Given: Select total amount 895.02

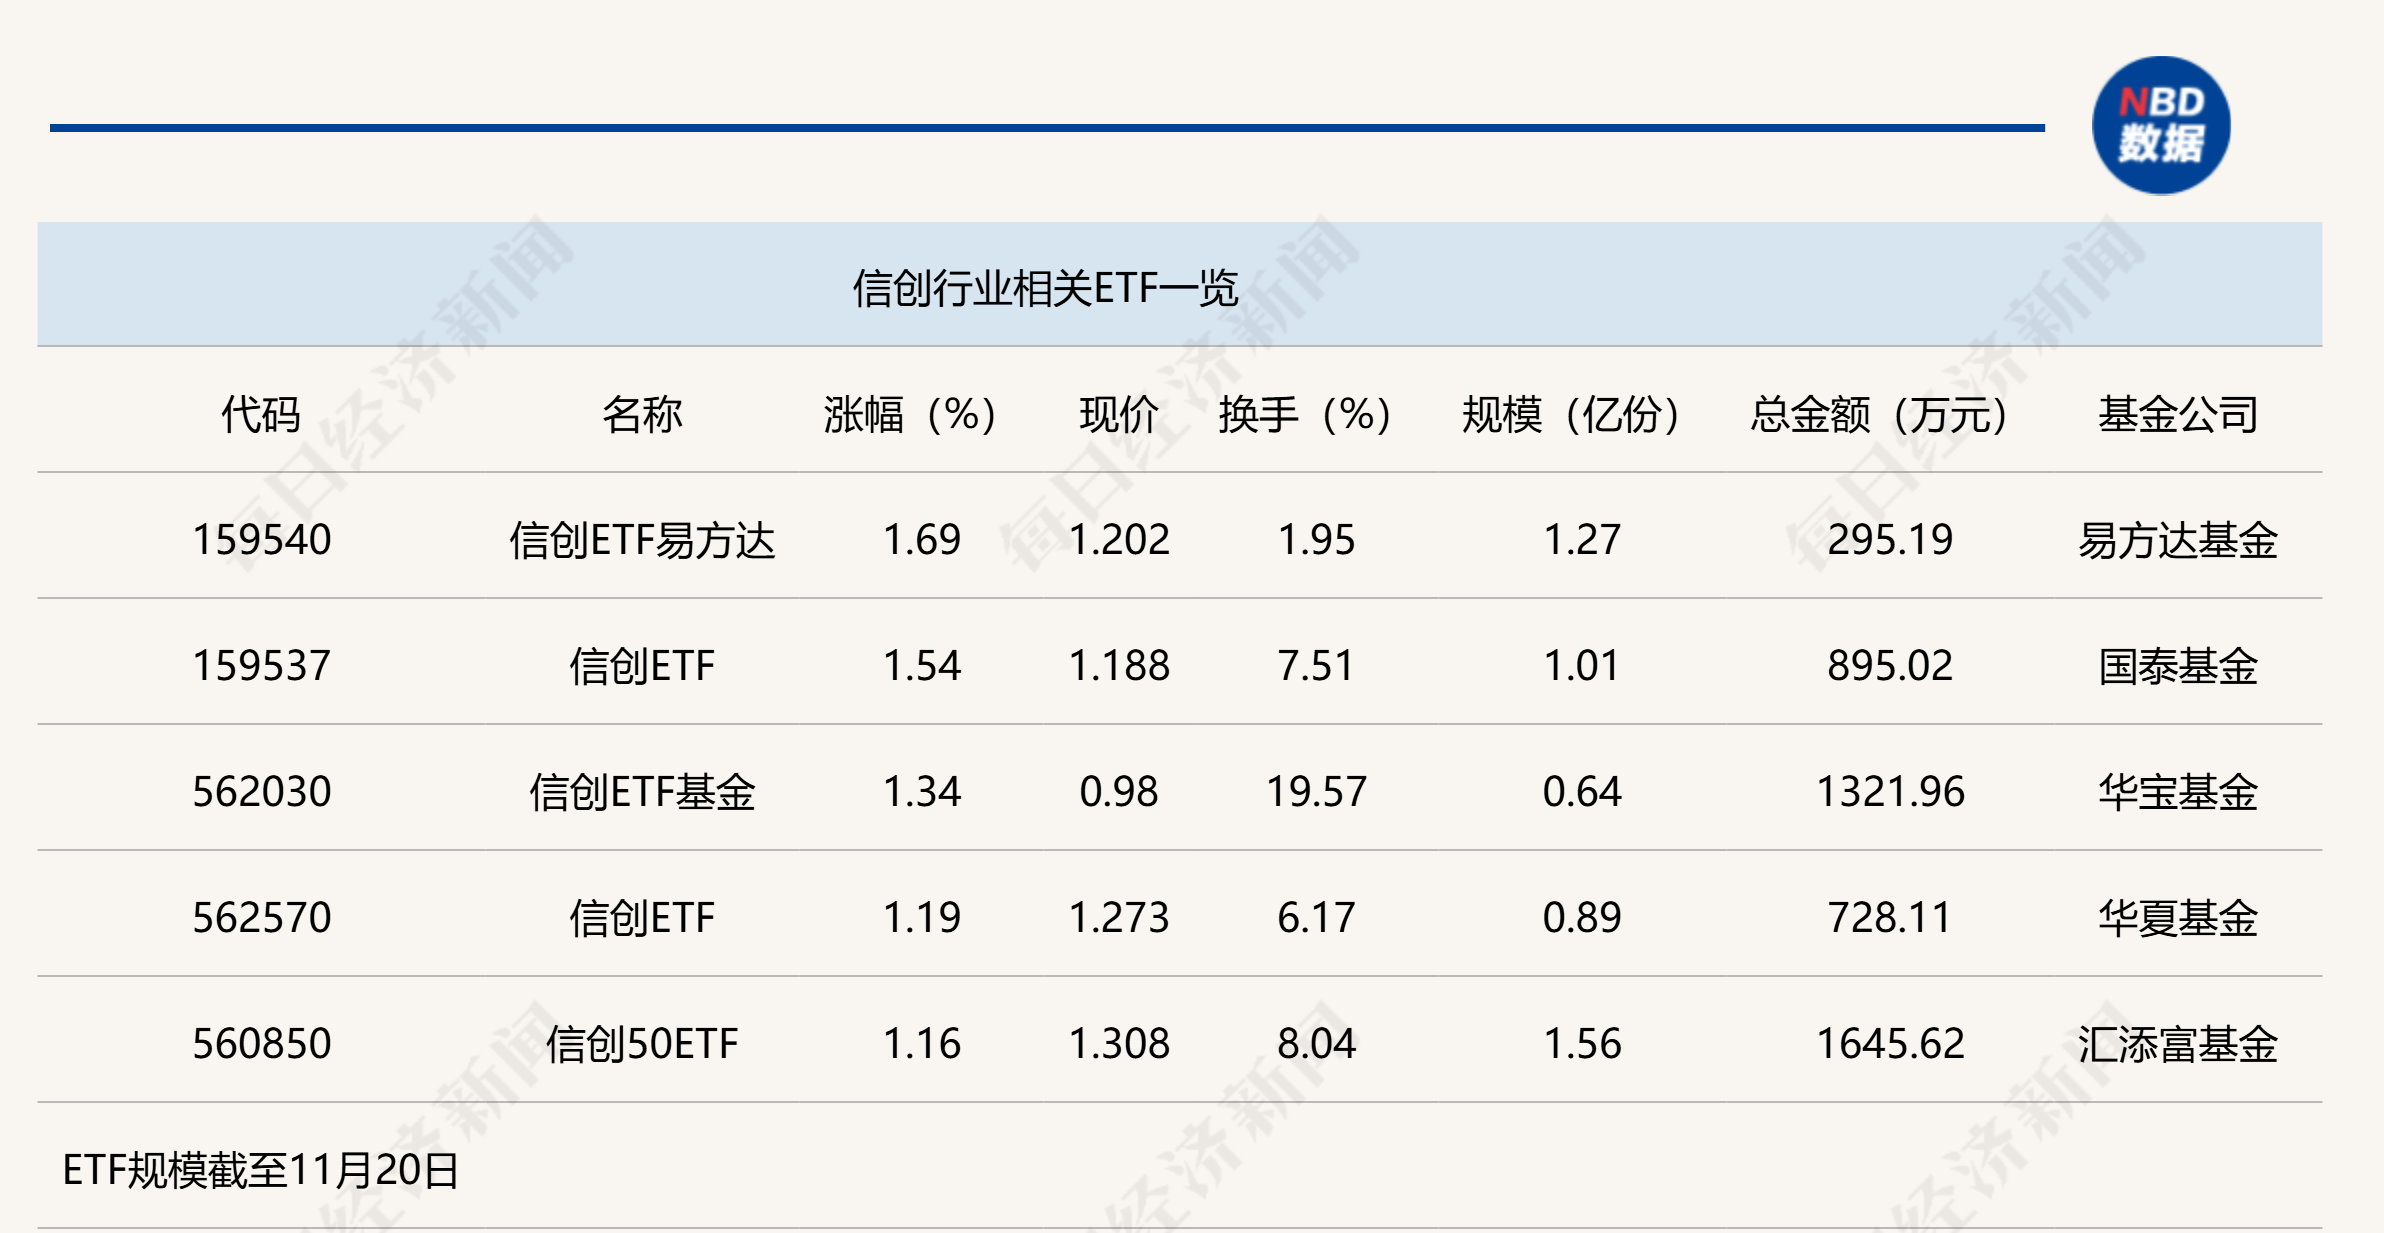Looking at the screenshot, I should pyautogui.click(x=1890, y=666).
